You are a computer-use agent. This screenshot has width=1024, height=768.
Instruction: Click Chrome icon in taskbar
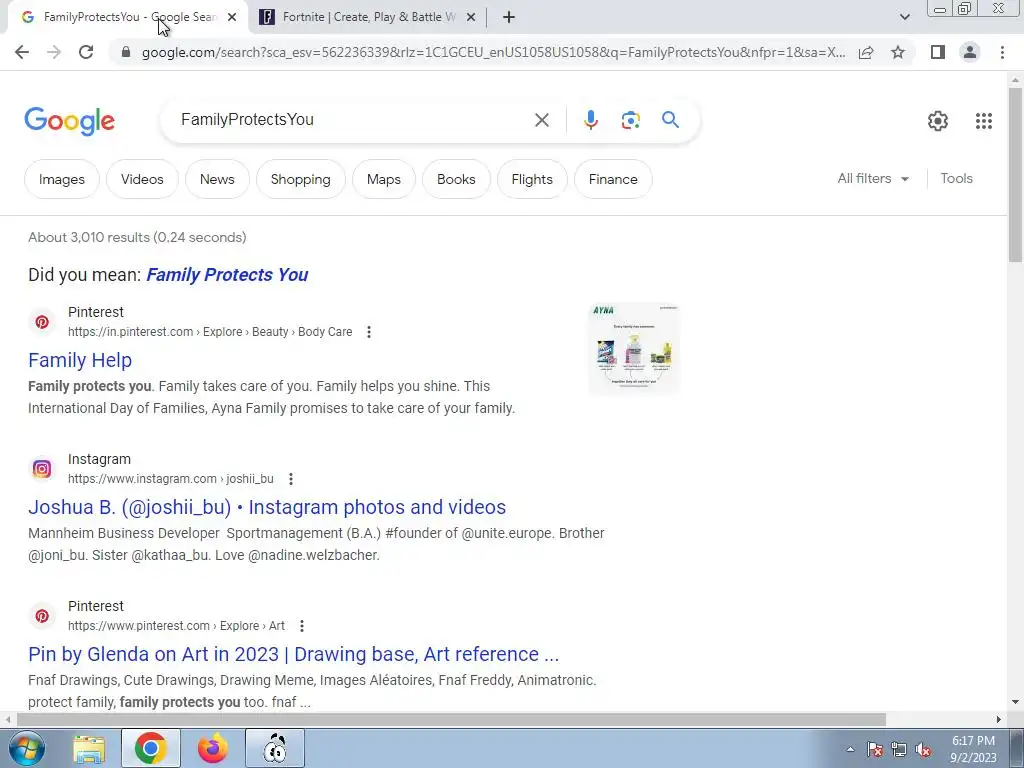(150, 748)
